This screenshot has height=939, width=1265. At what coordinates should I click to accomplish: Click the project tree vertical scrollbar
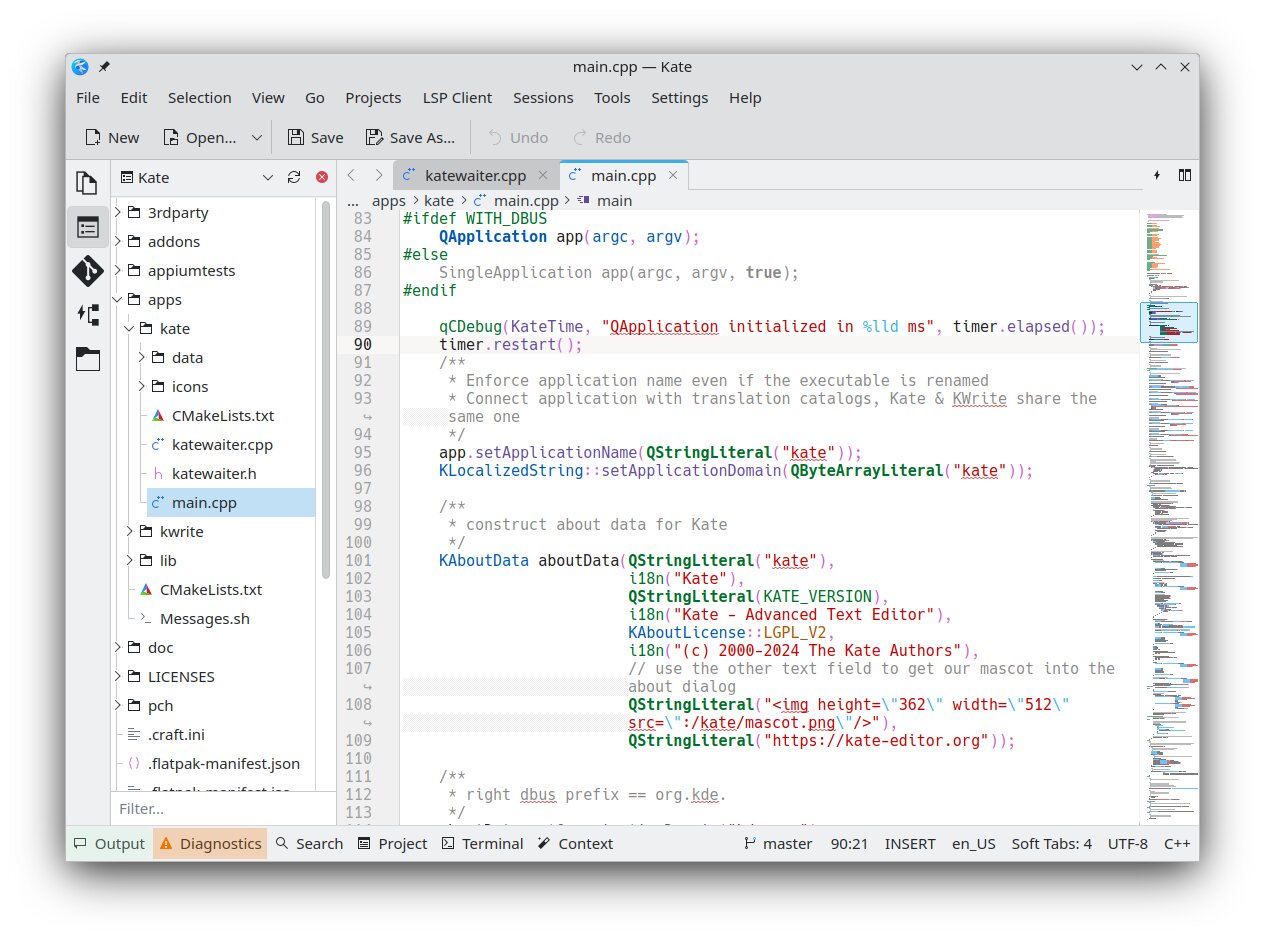pos(325,389)
